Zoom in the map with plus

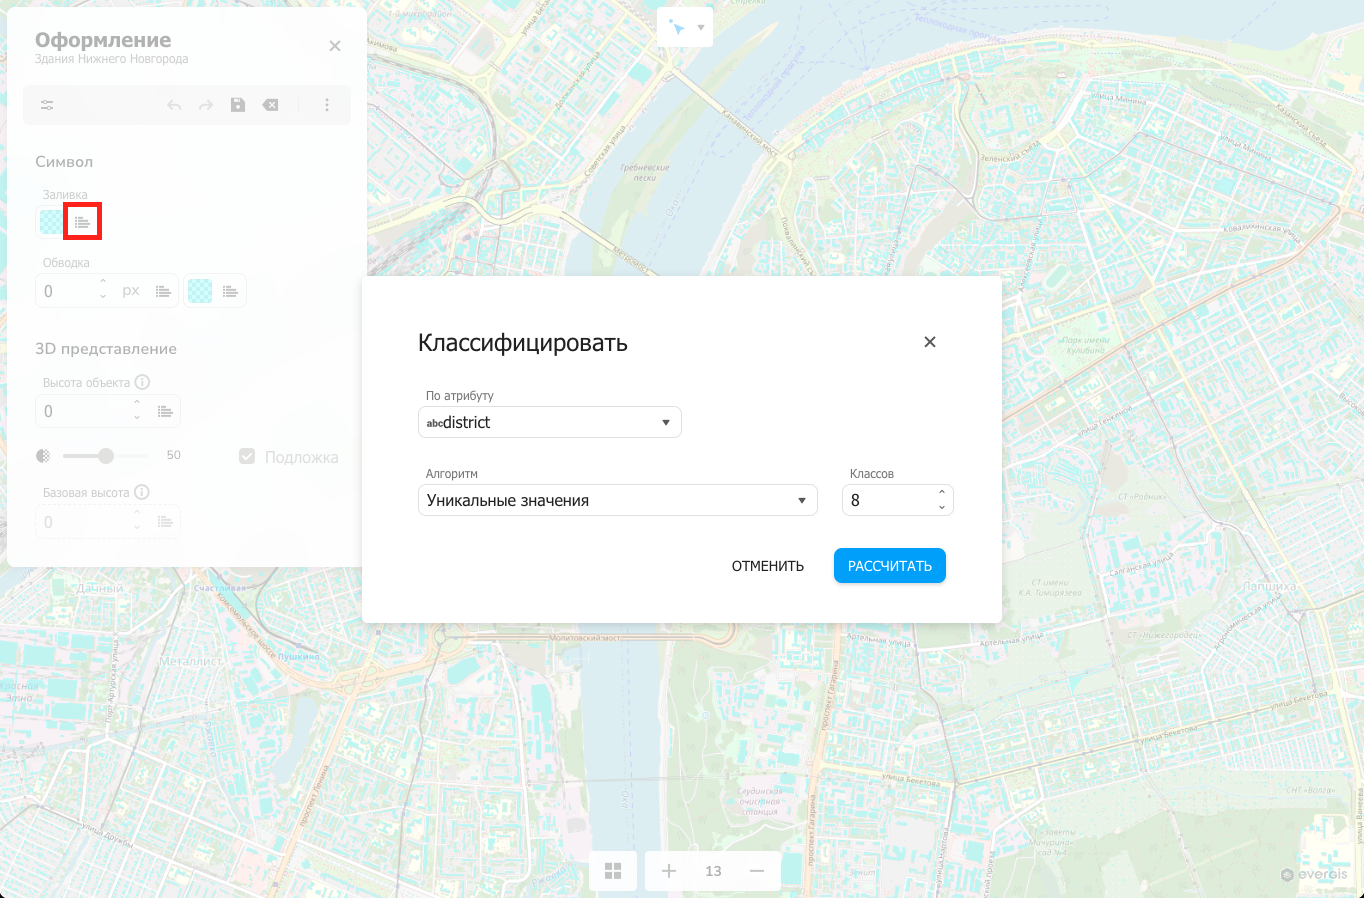(x=669, y=871)
